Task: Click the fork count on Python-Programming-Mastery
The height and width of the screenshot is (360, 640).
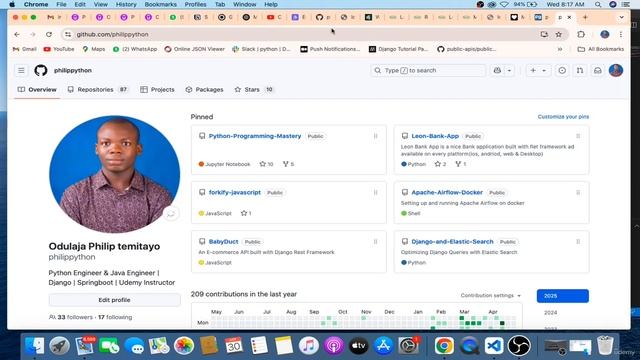Action: (x=288, y=164)
